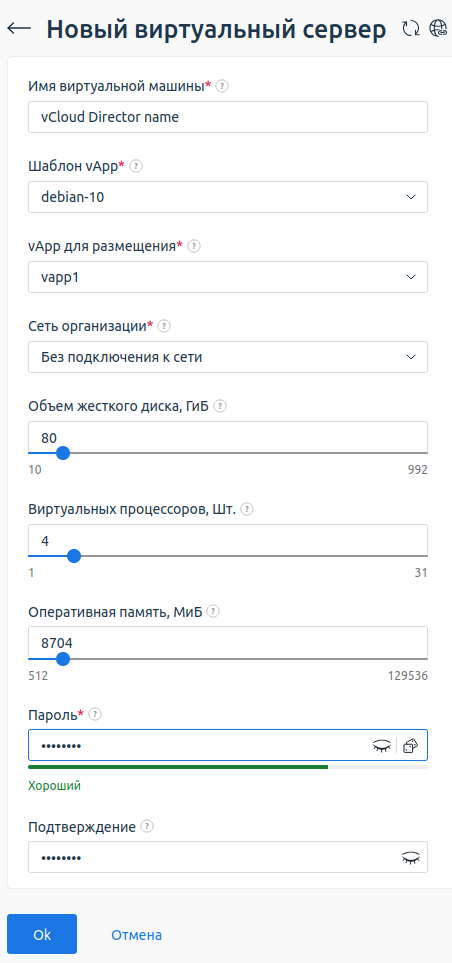Open help hint for Оперативная память

213,612
